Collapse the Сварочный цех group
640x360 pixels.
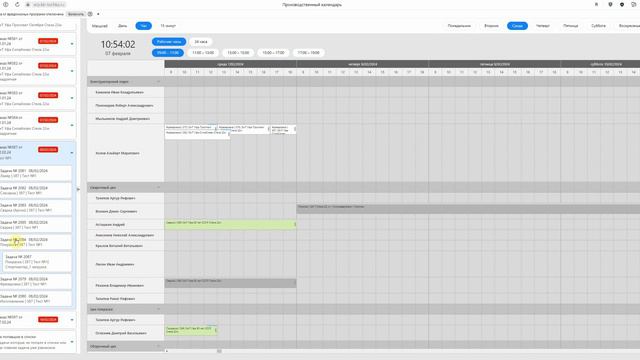(159, 187)
